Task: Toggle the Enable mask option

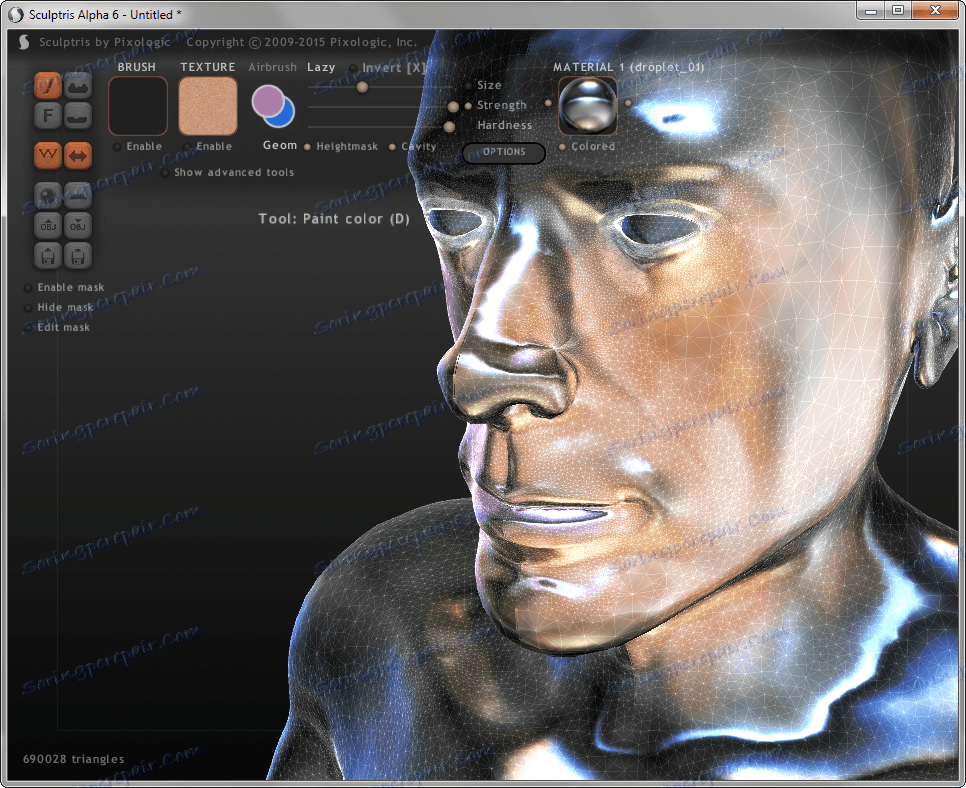Action: click(x=28, y=288)
